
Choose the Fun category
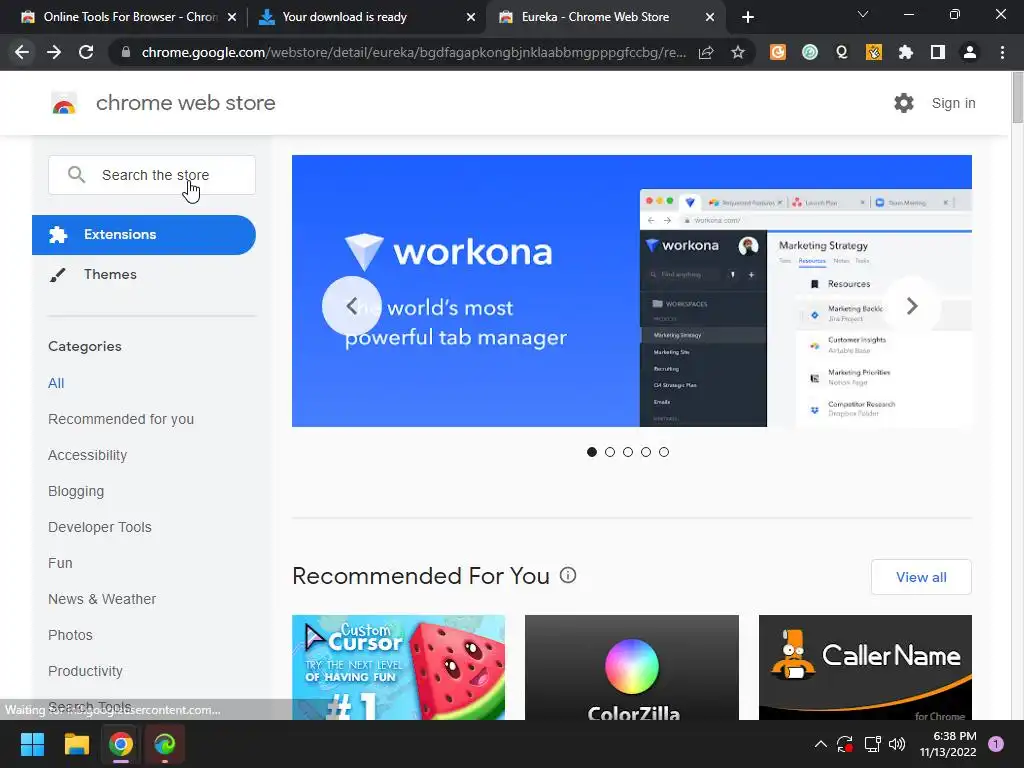point(60,563)
